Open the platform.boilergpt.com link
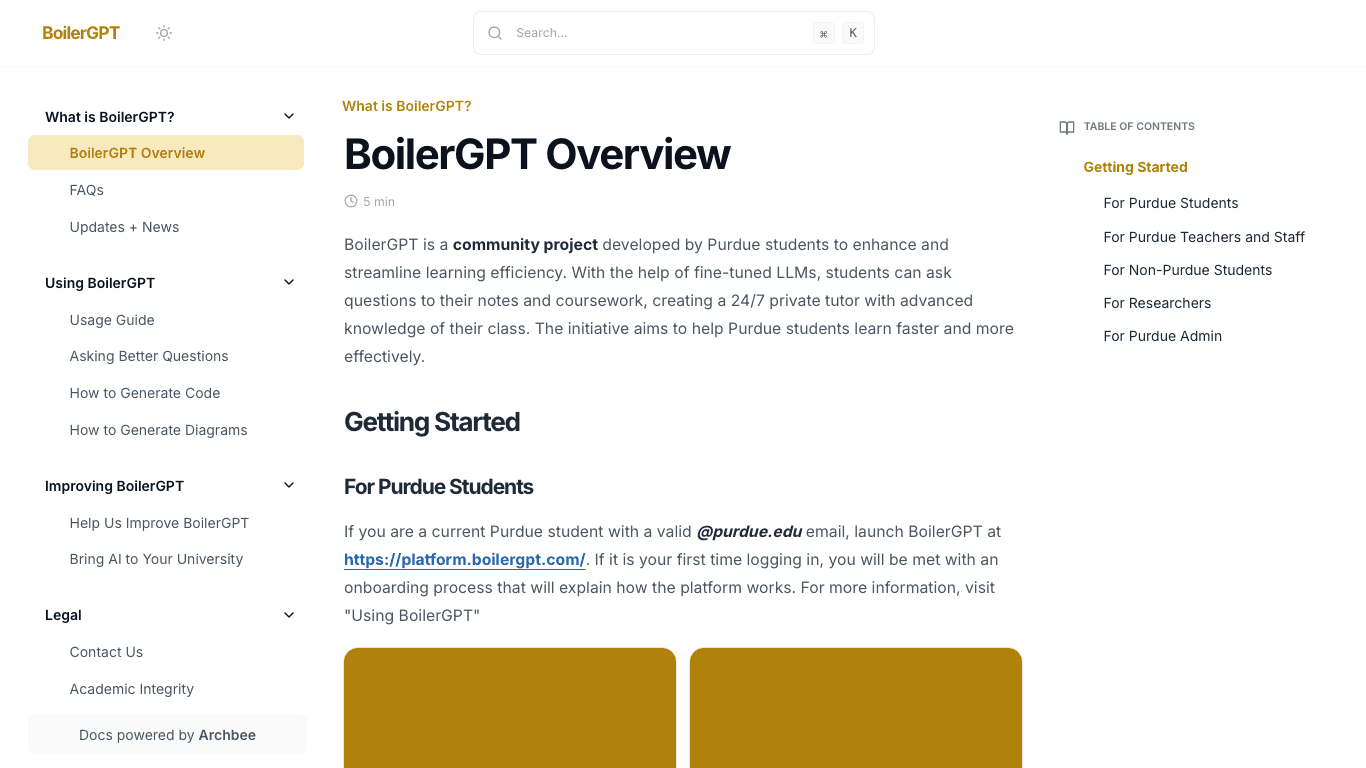 pyautogui.click(x=464, y=559)
